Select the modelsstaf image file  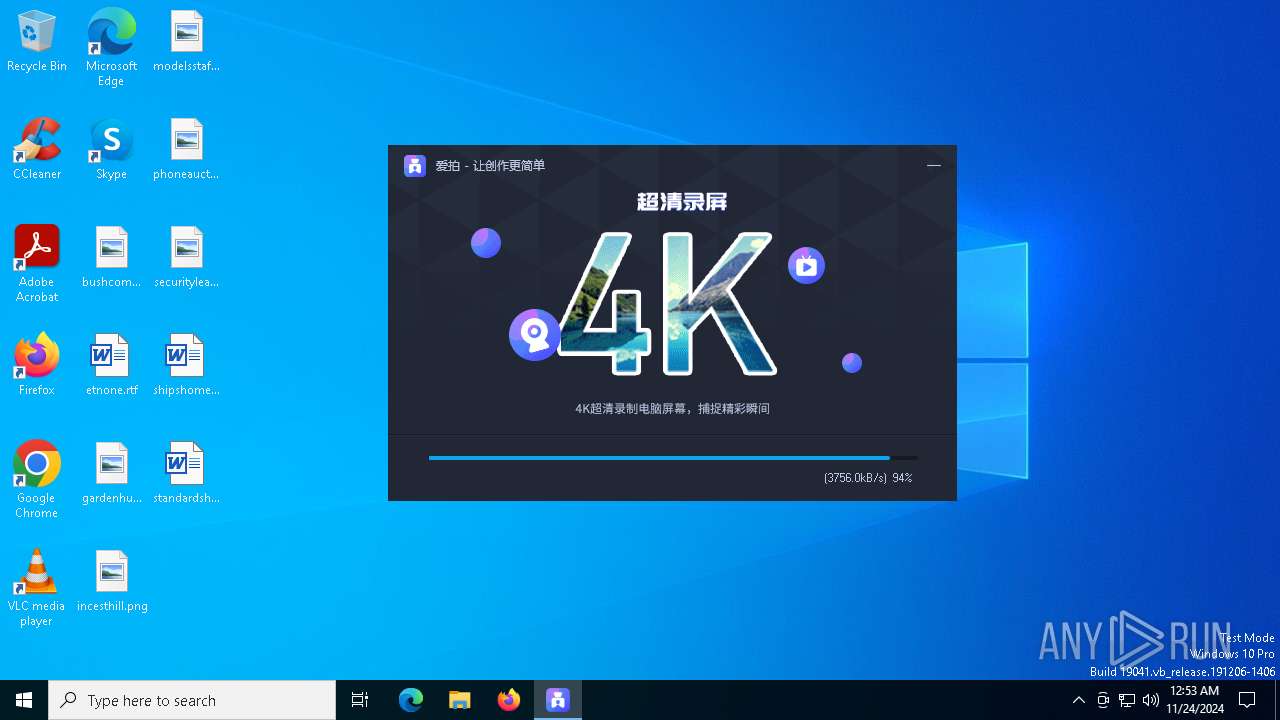(186, 42)
